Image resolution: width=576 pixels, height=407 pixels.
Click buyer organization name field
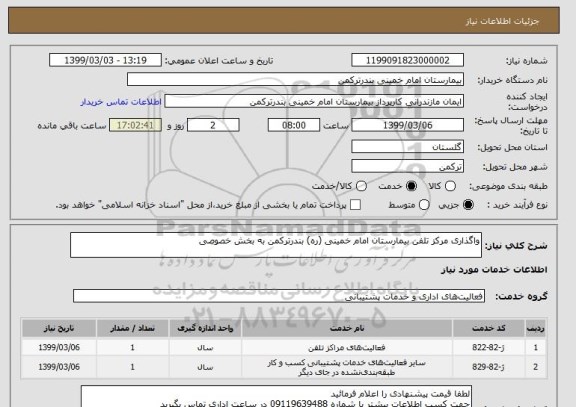pos(295,80)
